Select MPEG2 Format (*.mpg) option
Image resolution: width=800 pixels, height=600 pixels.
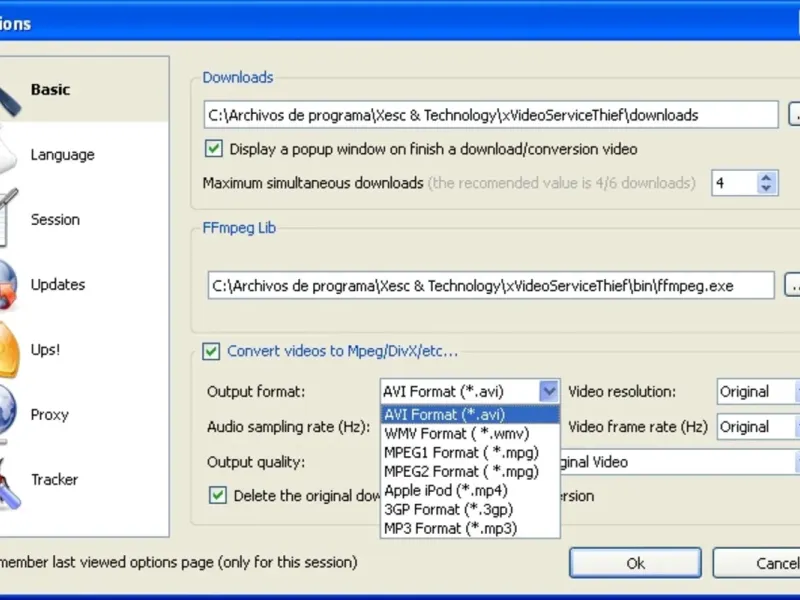470,471
